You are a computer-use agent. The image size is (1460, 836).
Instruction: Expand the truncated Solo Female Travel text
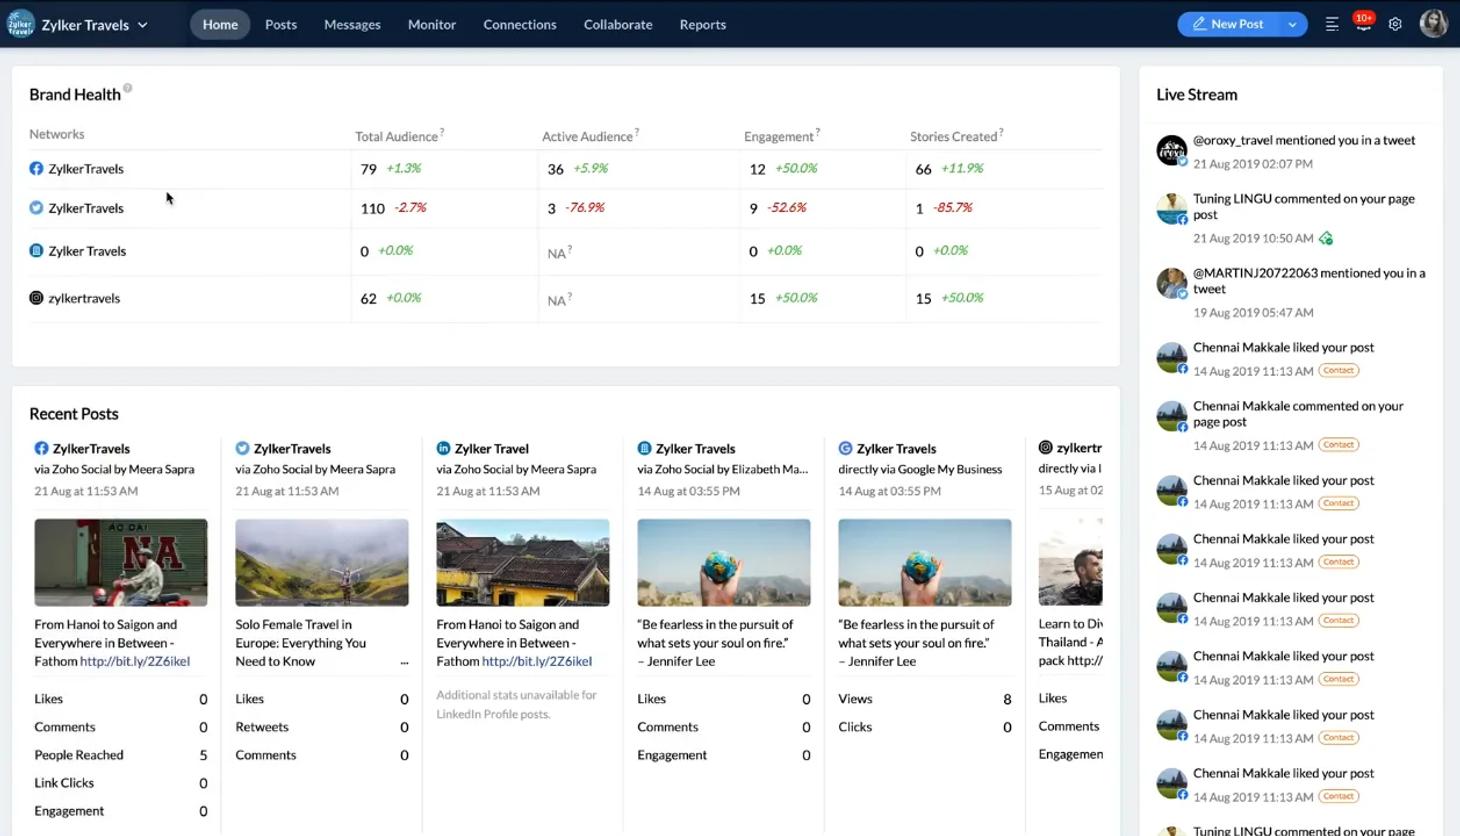(404, 662)
